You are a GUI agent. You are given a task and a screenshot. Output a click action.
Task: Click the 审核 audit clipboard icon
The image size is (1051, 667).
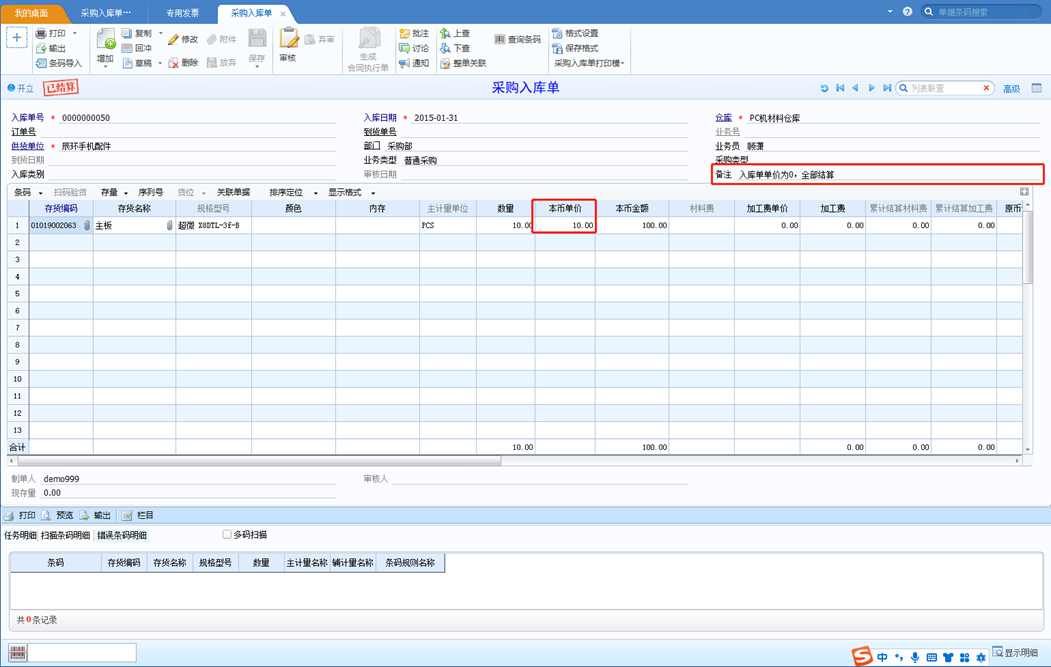tap(288, 38)
